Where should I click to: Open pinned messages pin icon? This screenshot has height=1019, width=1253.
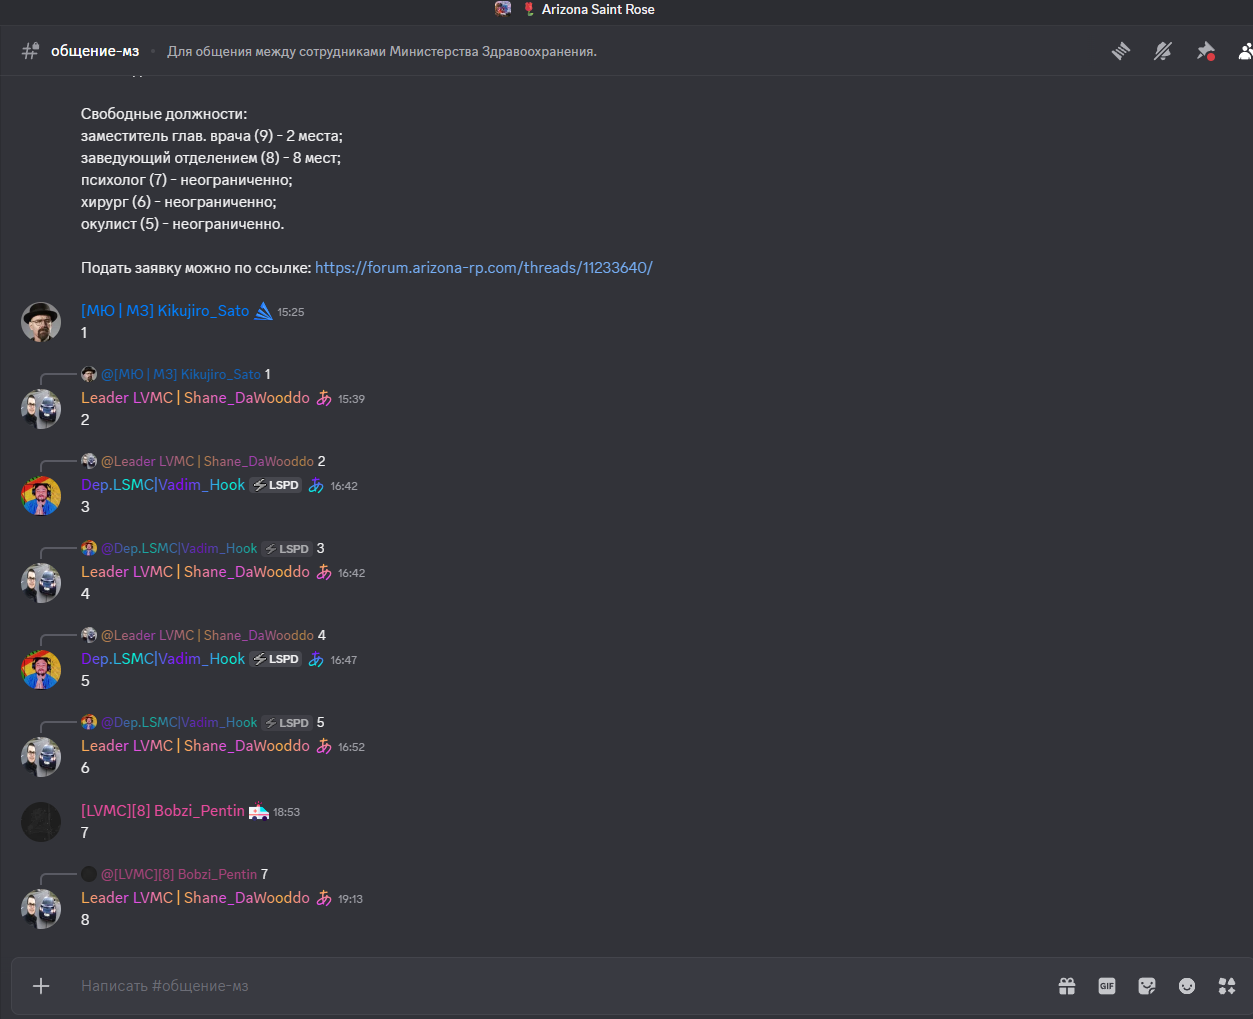tap(1205, 51)
